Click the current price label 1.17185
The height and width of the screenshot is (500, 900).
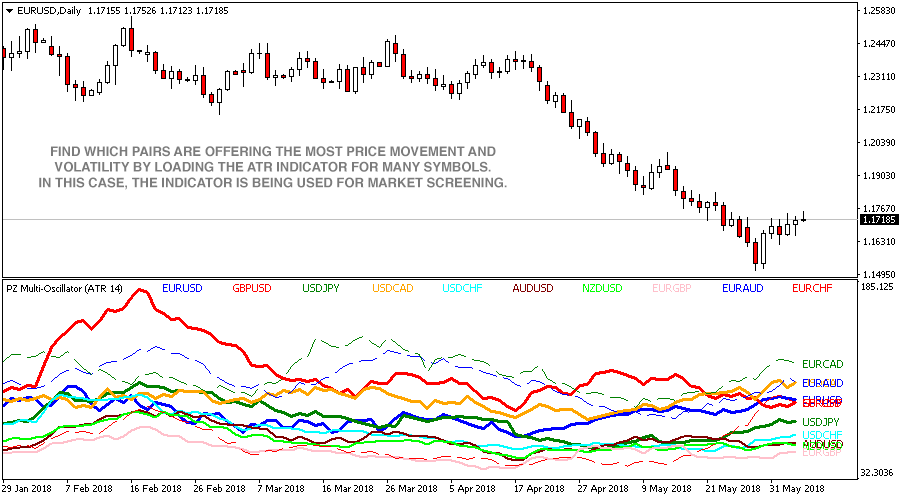click(x=879, y=220)
